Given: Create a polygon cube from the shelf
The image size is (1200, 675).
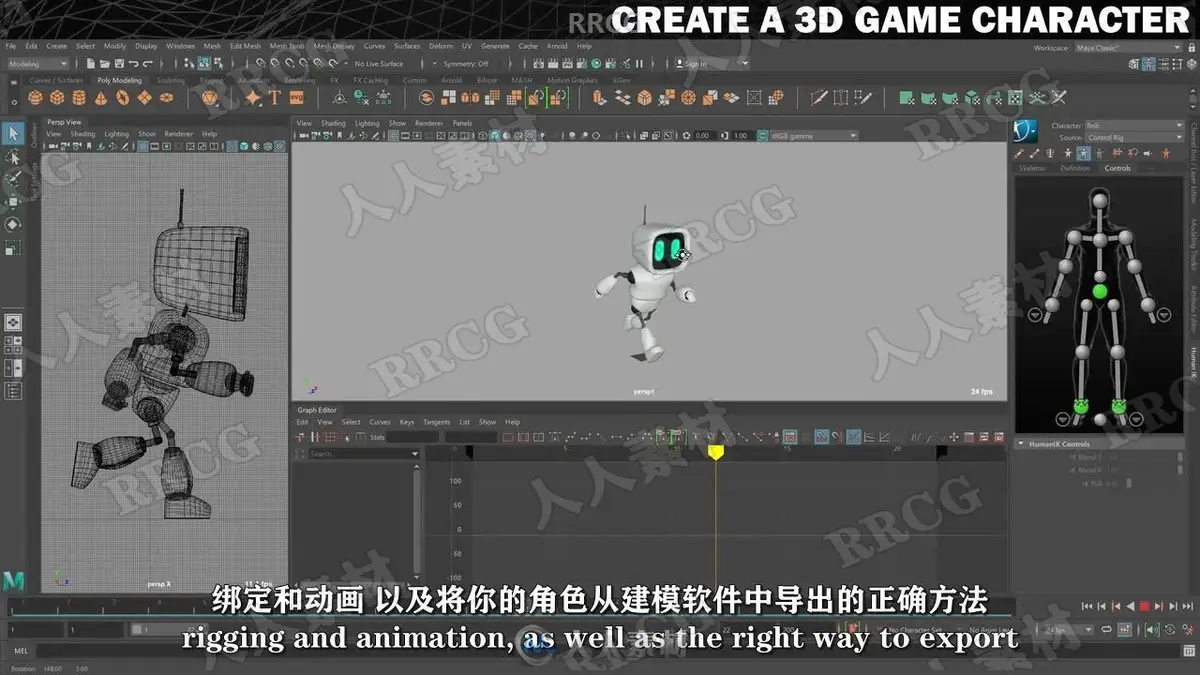Looking at the screenshot, I should (57, 98).
